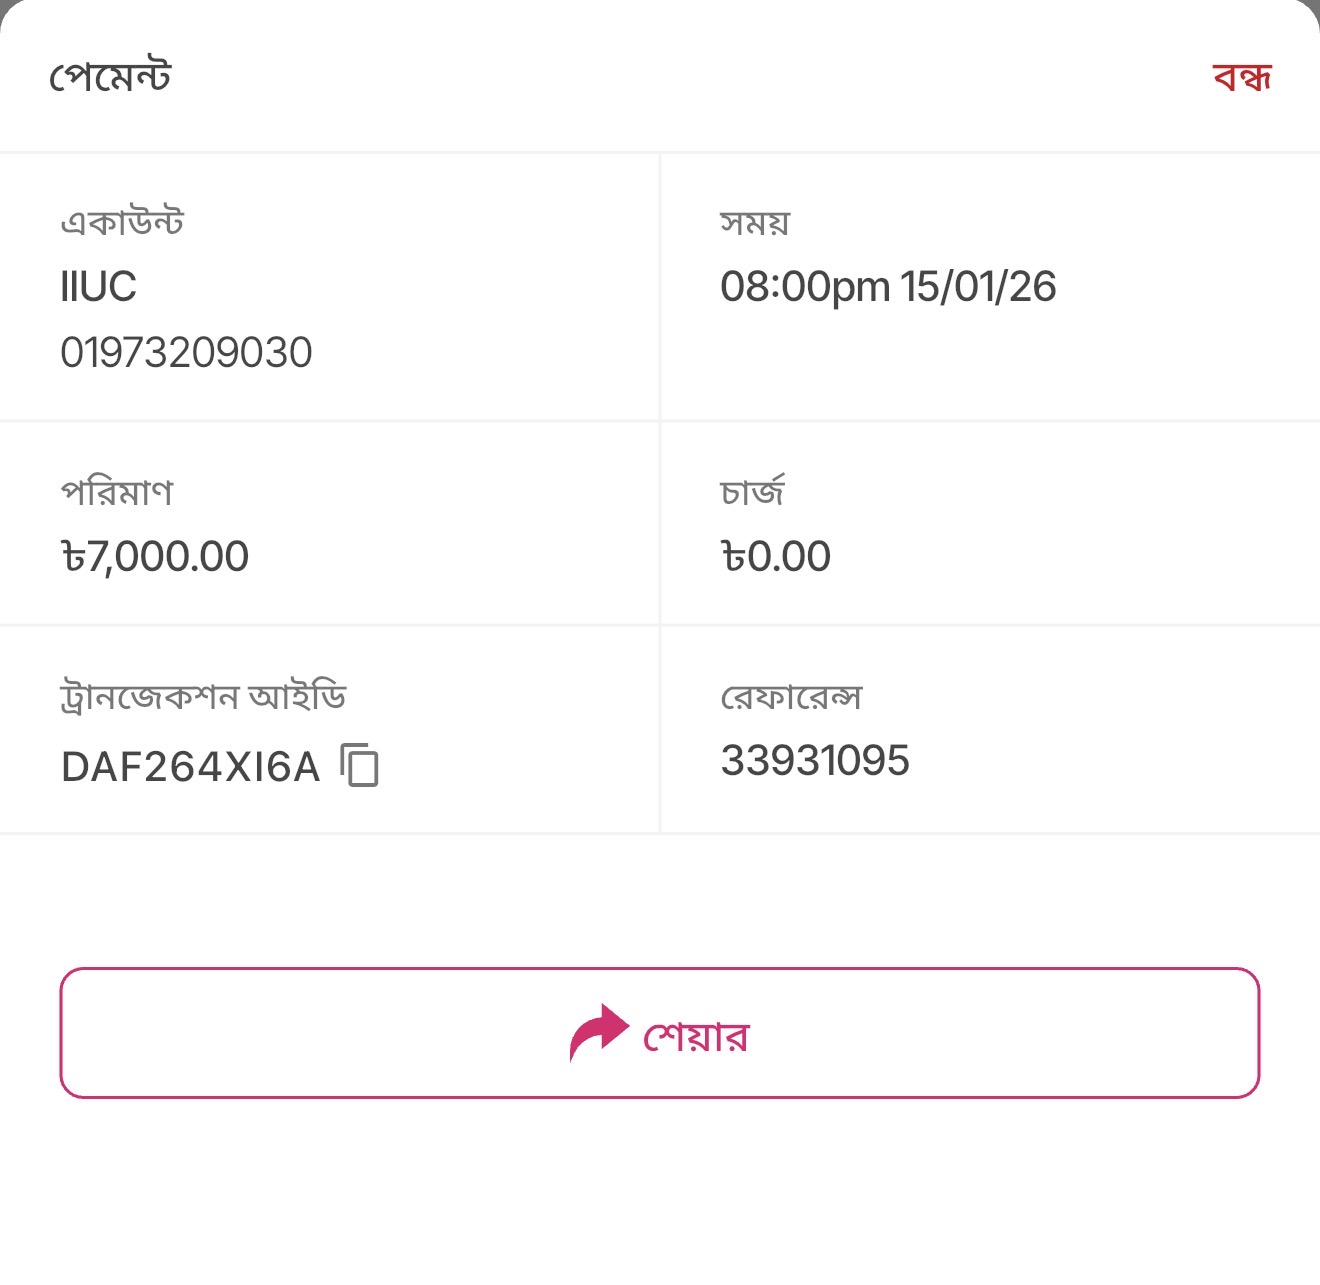1320x1285 pixels.
Task: Close the payment sheet via বন্ধ
Action: coord(1241,77)
